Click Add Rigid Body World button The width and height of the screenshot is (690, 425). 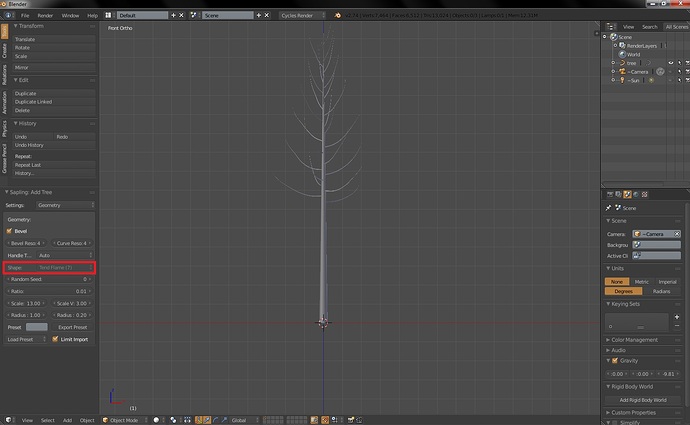pyautogui.click(x=642, y=400)
